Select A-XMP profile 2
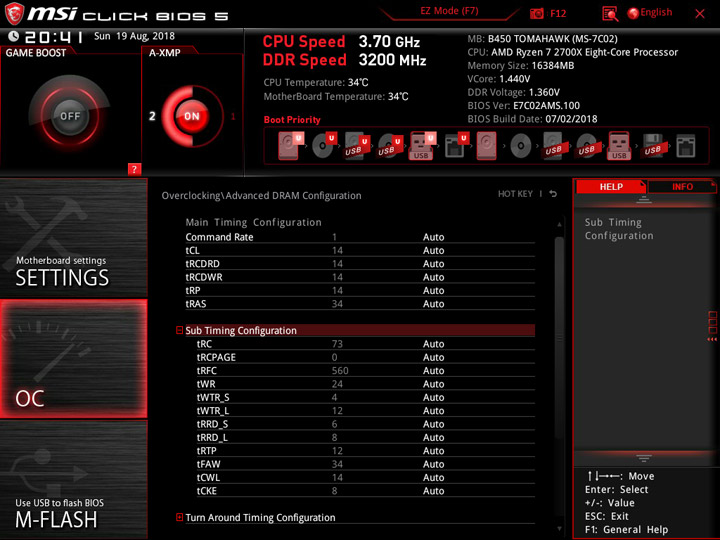 152,116
